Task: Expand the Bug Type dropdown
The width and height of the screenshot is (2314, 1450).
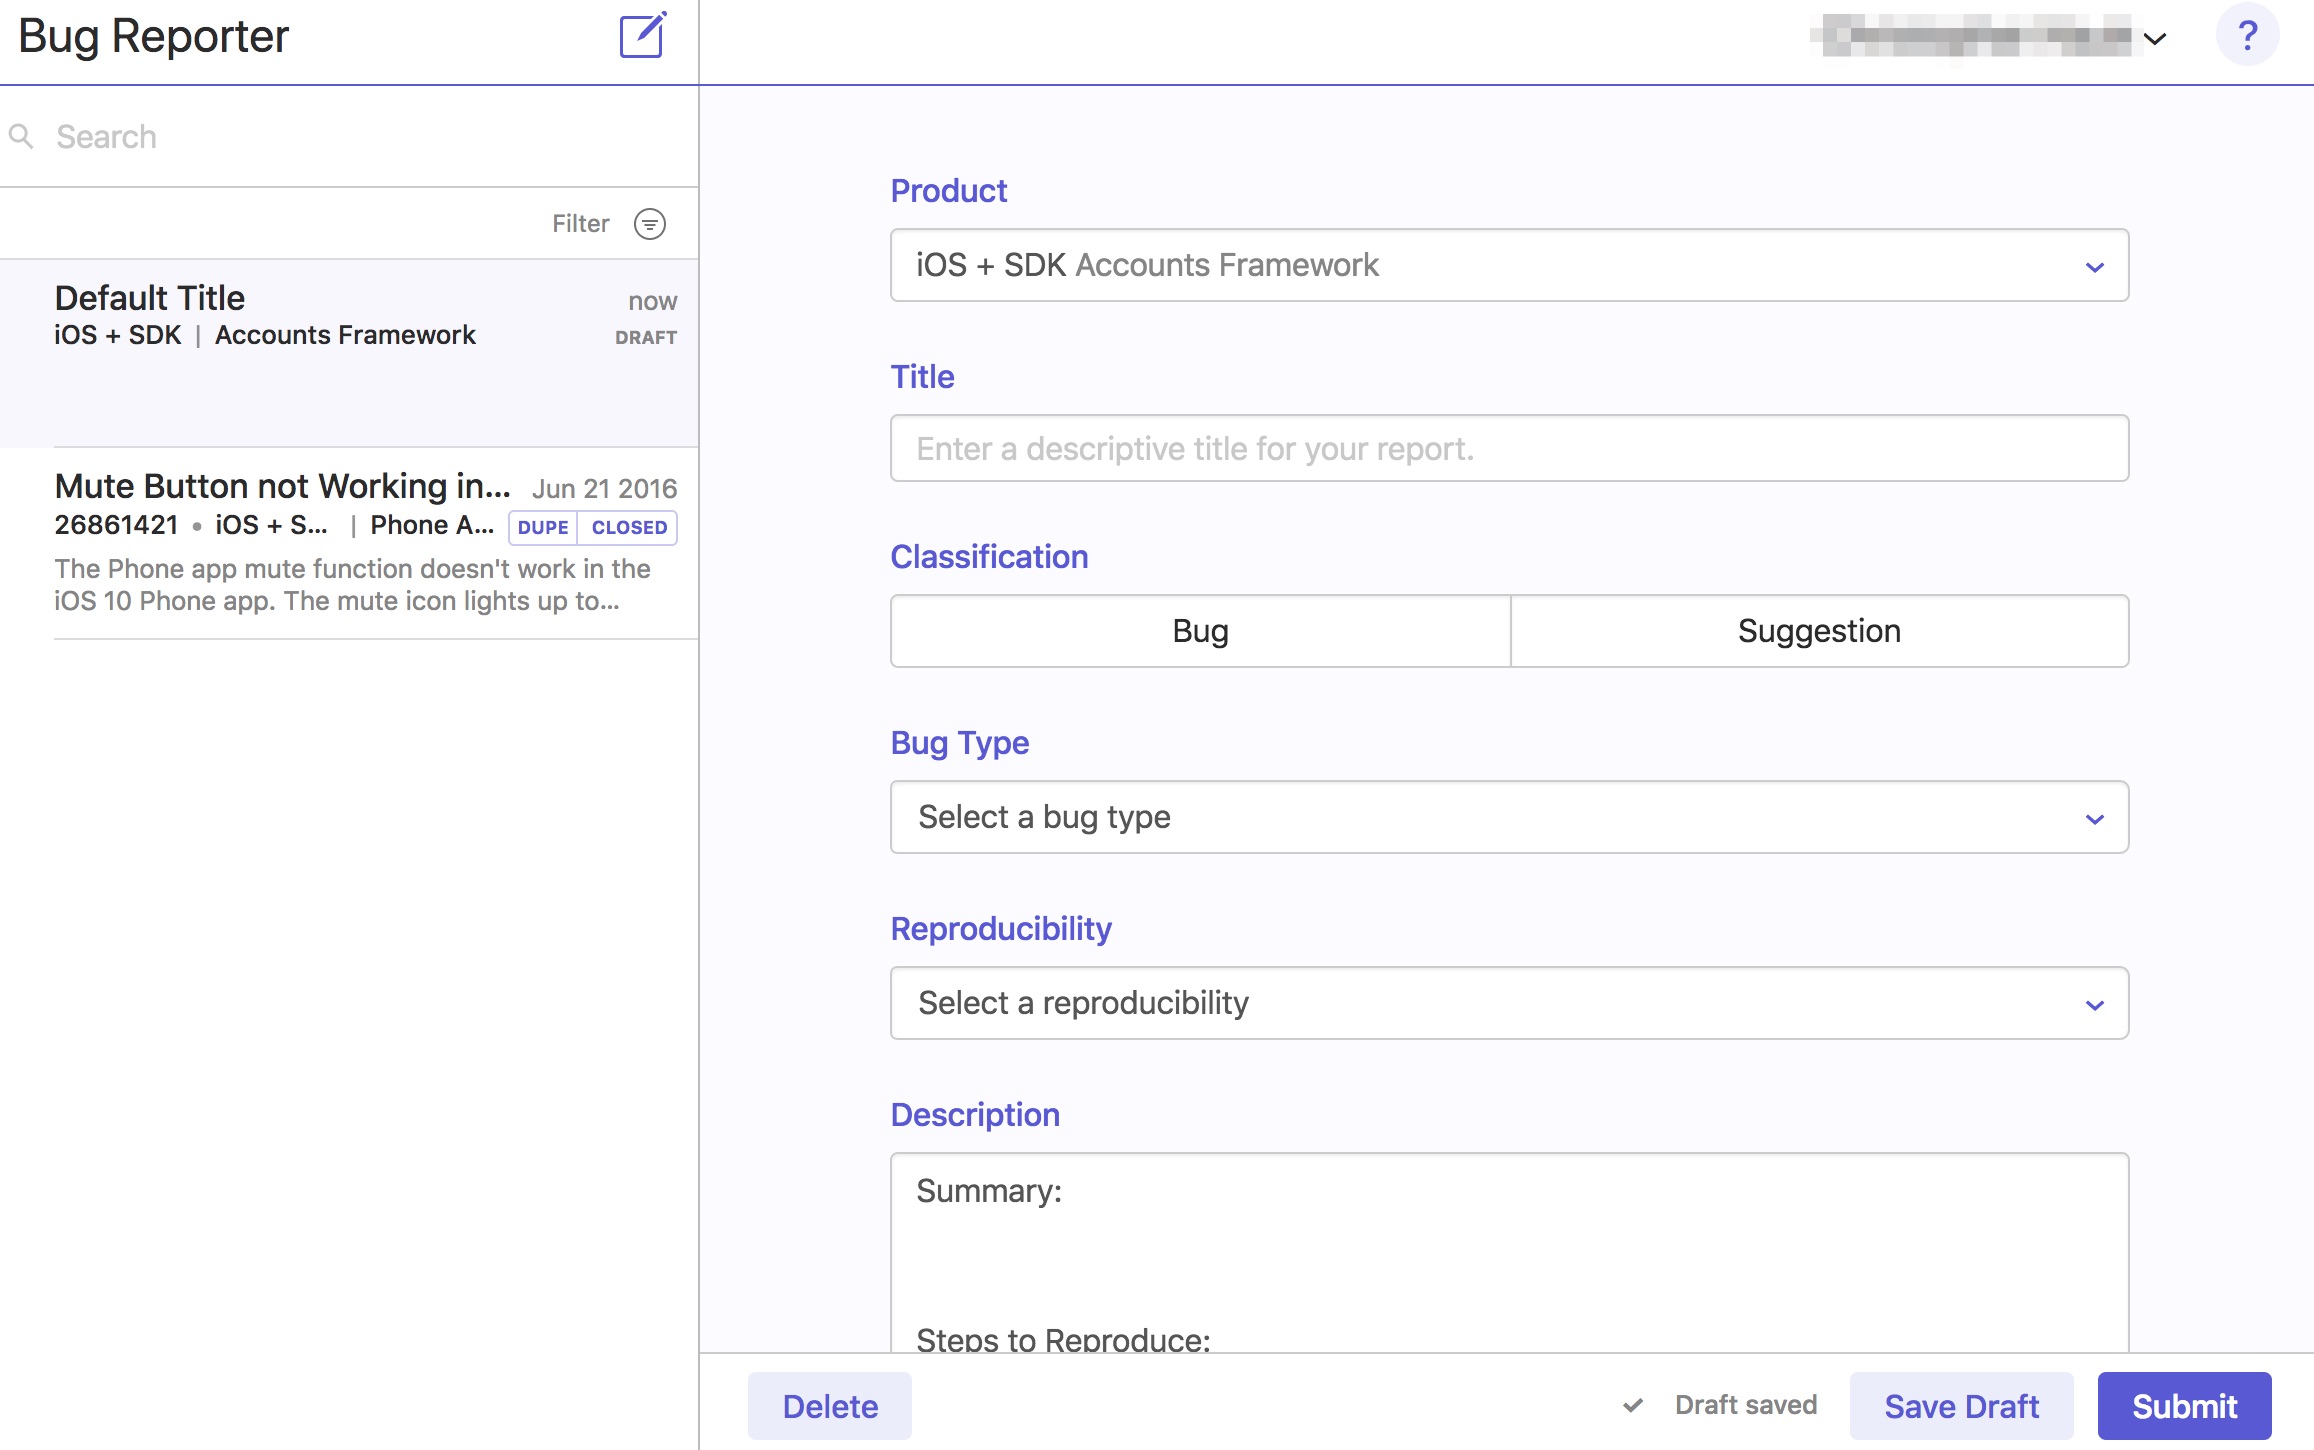Action: click(1509, 818)
